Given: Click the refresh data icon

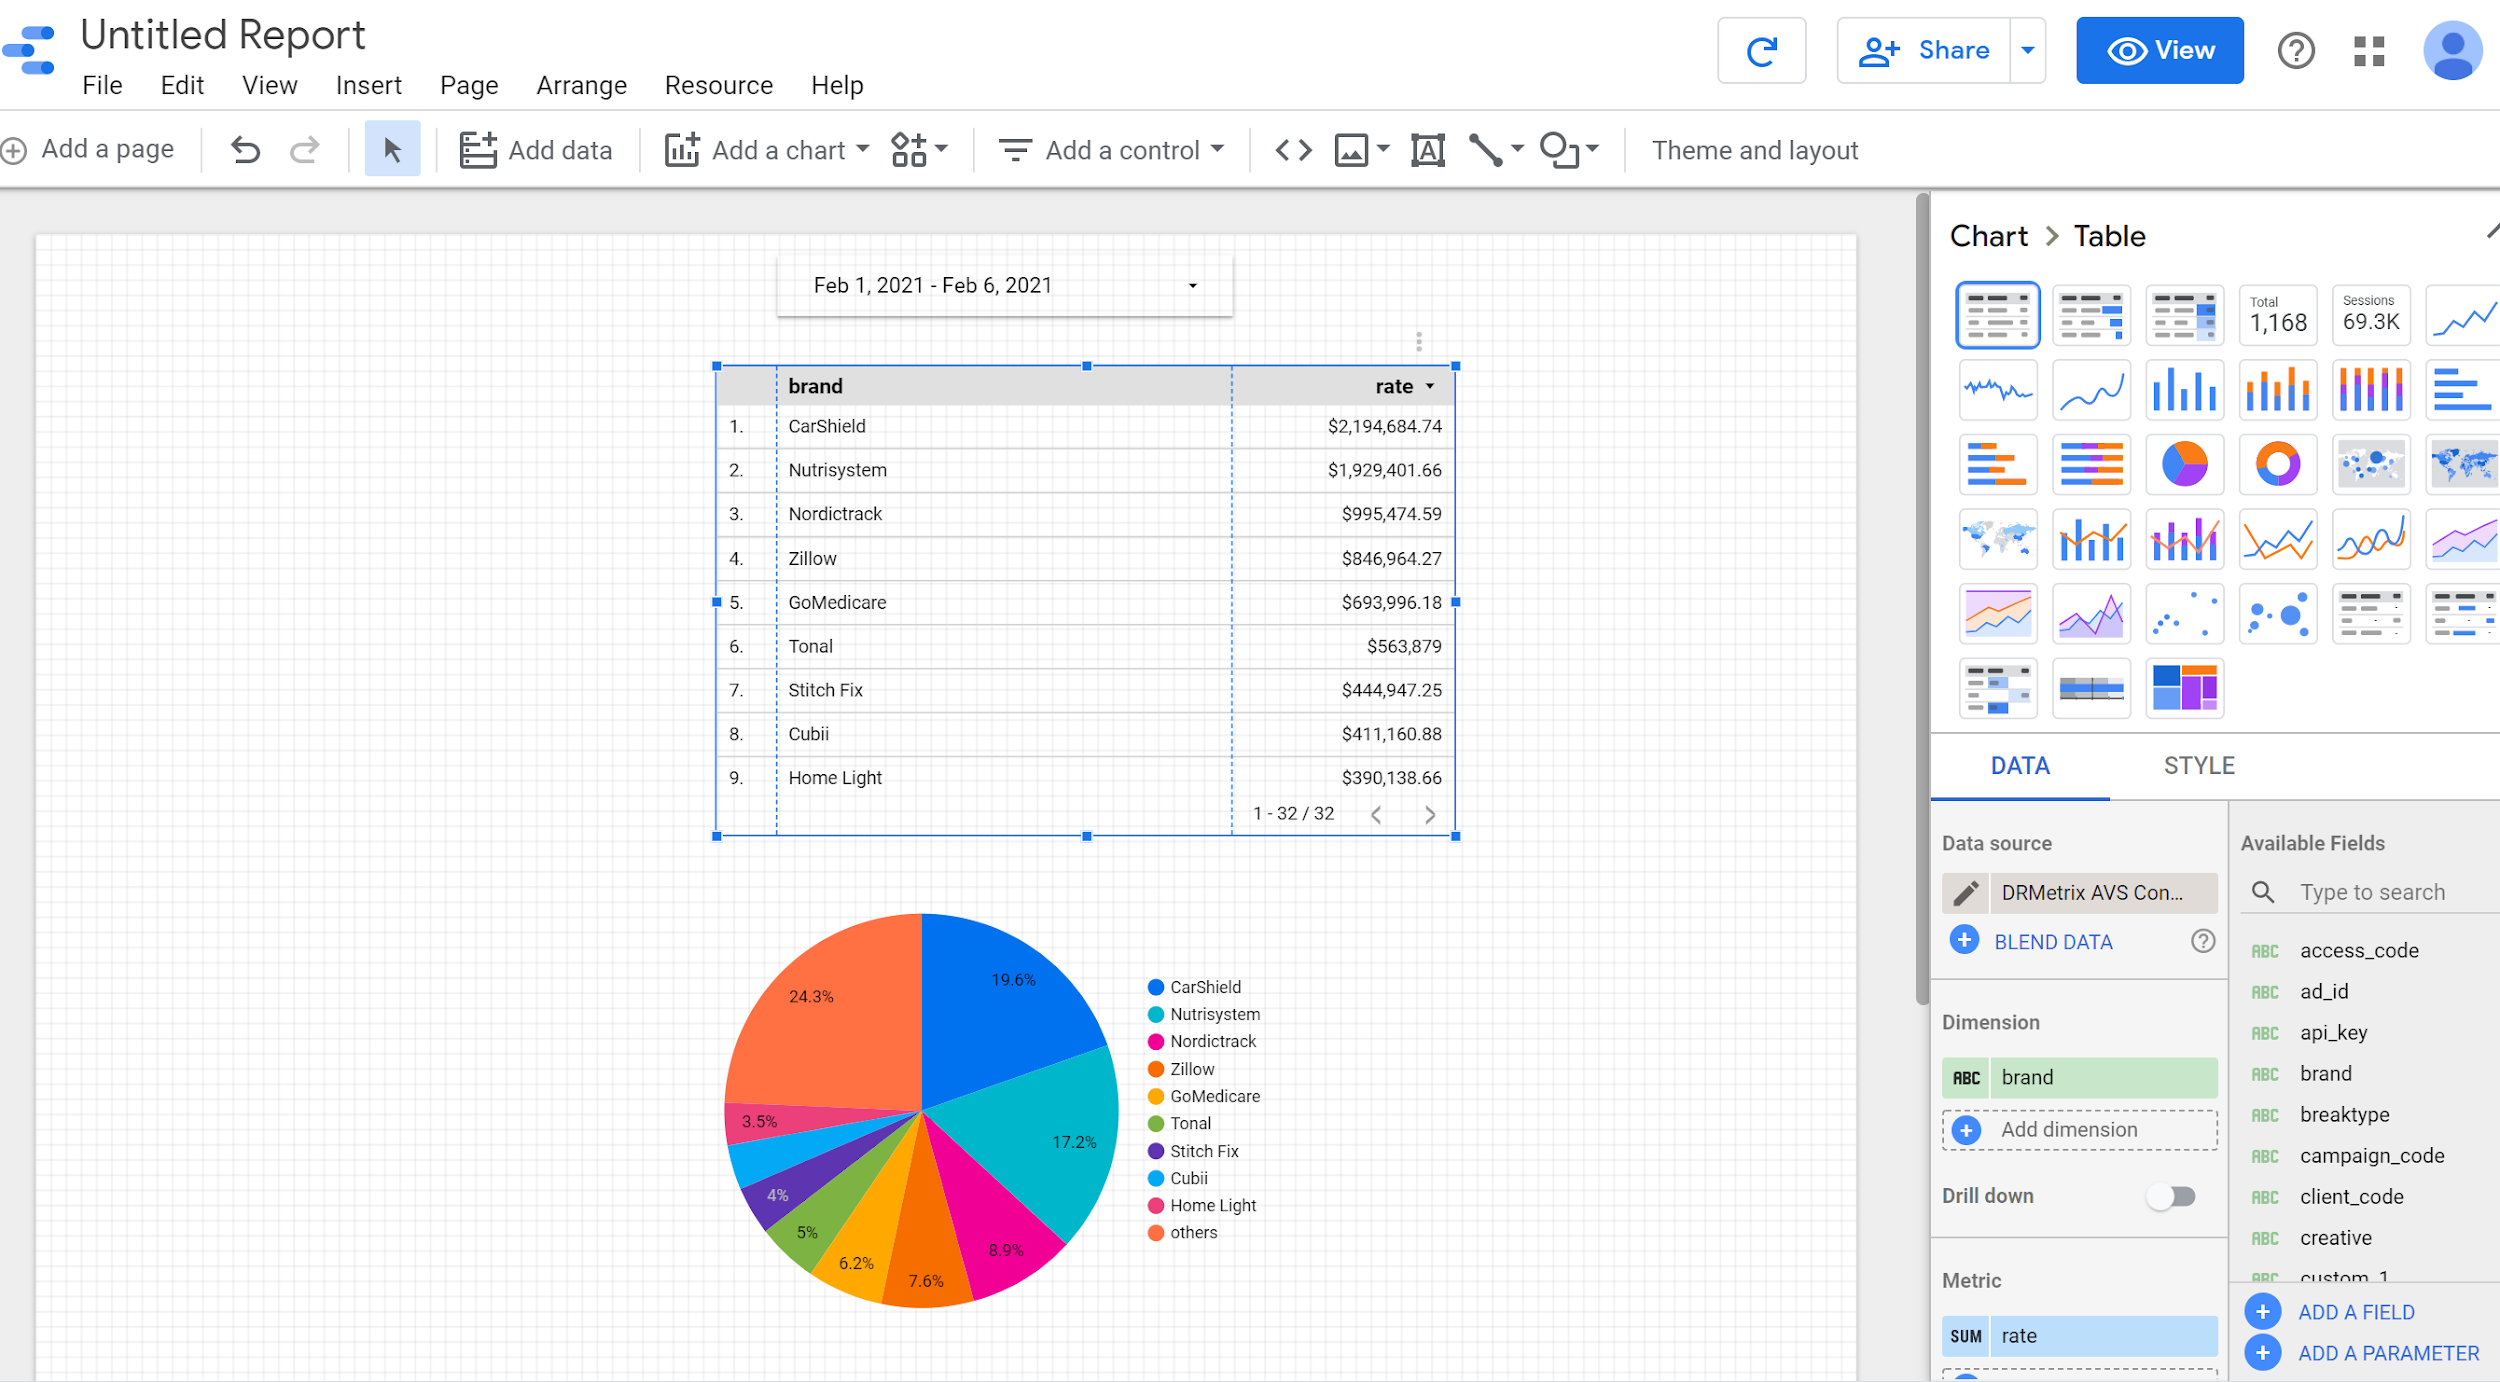Looking at the screenshot, I should (1761, 50).
